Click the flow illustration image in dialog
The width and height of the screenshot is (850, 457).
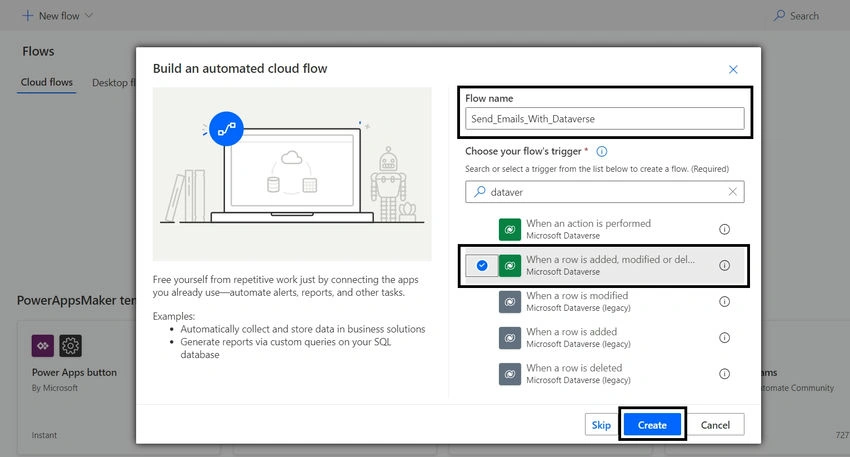(292, 174)
